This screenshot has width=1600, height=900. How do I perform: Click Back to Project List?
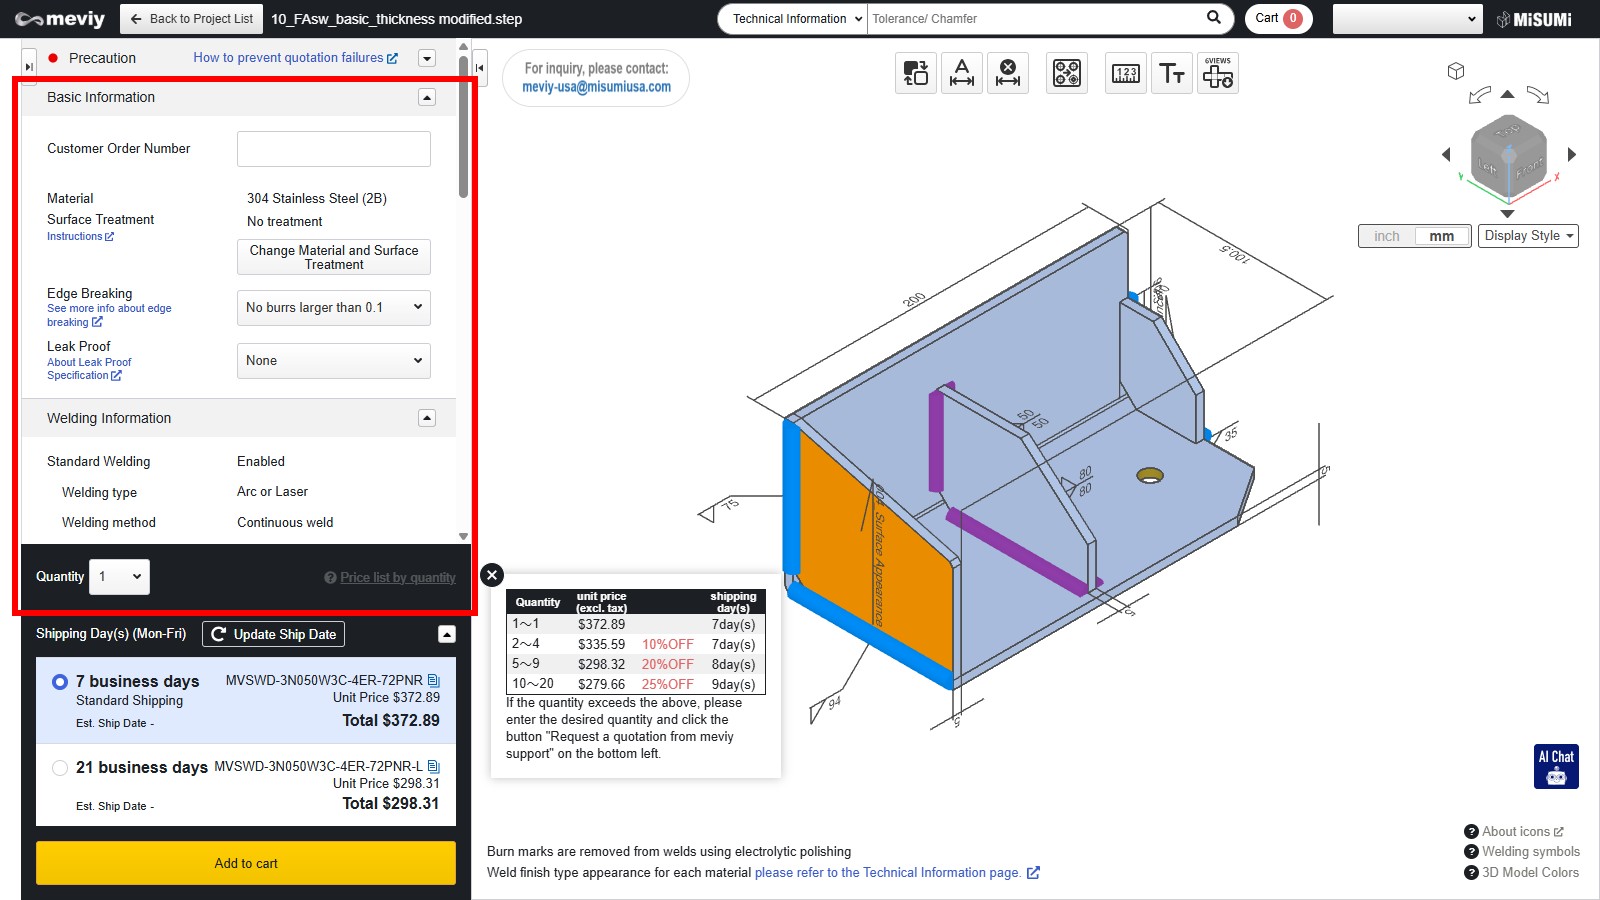[191, 19]
